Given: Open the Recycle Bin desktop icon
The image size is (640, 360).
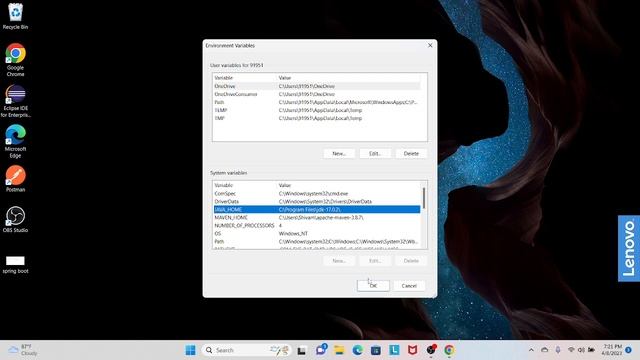Looking at the screenshot, I should click(15, 17).
